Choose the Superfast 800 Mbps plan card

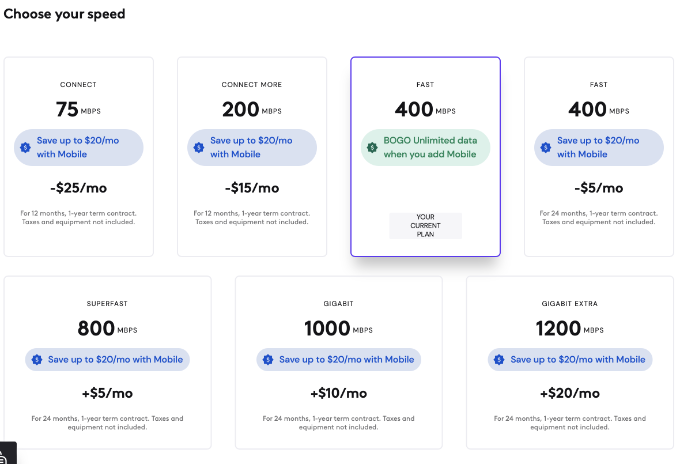coord(108,363)
